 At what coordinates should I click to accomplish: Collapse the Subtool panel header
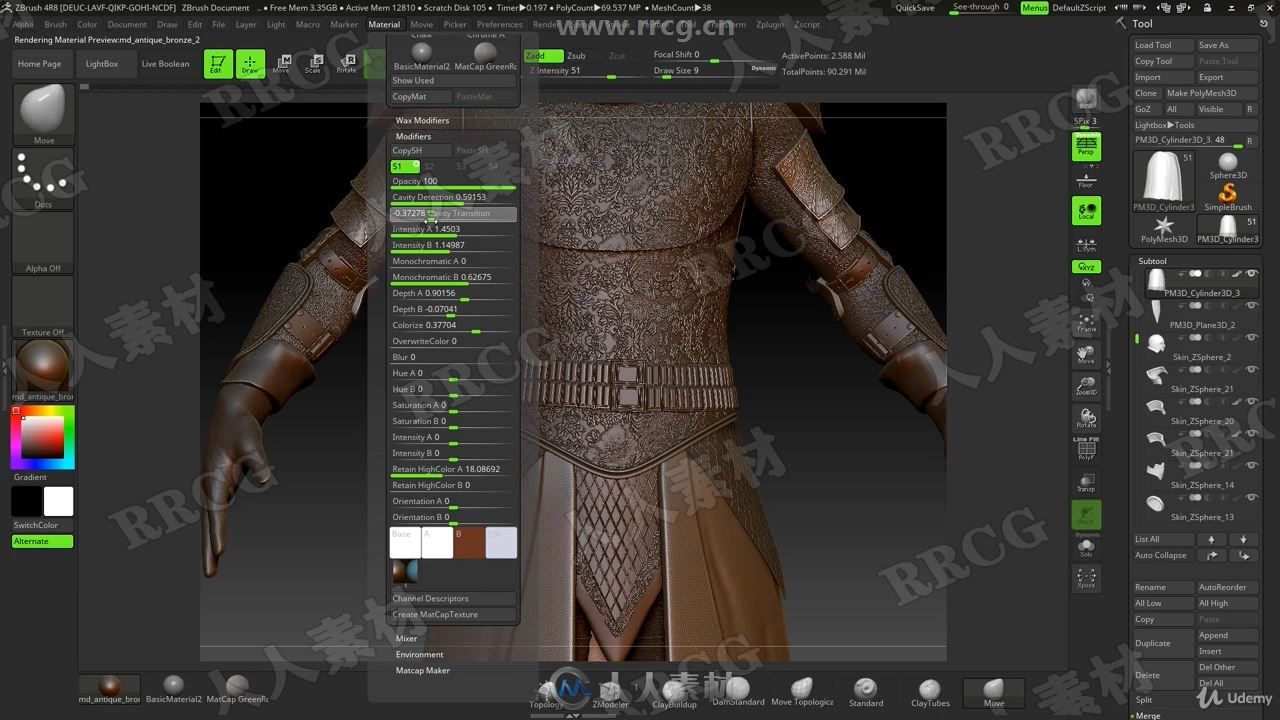click(1152, 261)
